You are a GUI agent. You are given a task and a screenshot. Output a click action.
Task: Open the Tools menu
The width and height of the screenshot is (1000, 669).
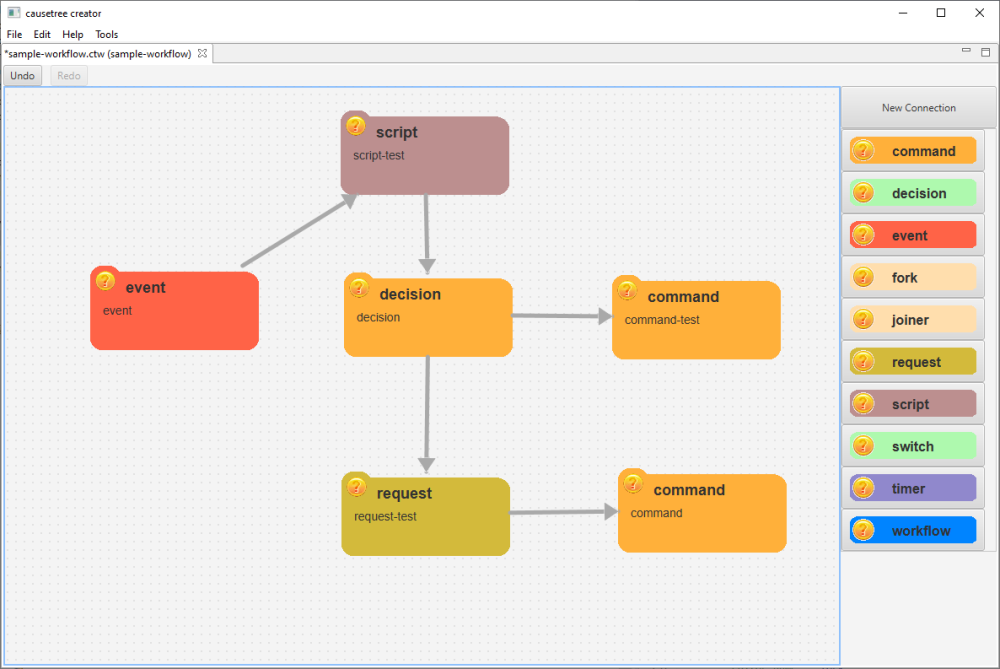point(106,34)
